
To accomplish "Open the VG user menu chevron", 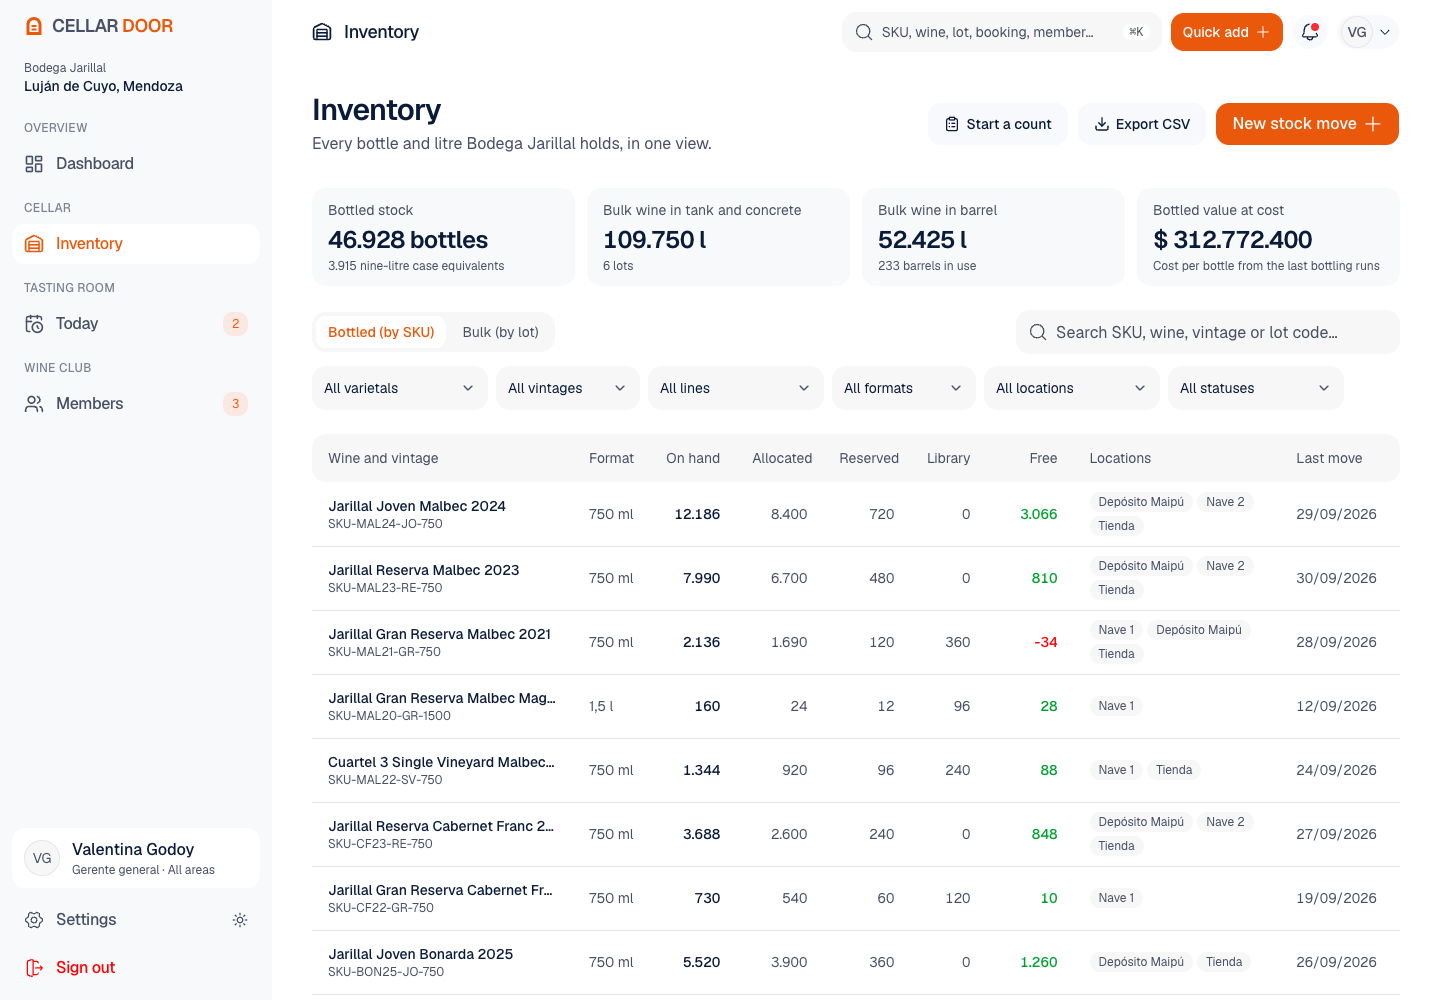I will pyautogui.click(x=1385, y=32).
